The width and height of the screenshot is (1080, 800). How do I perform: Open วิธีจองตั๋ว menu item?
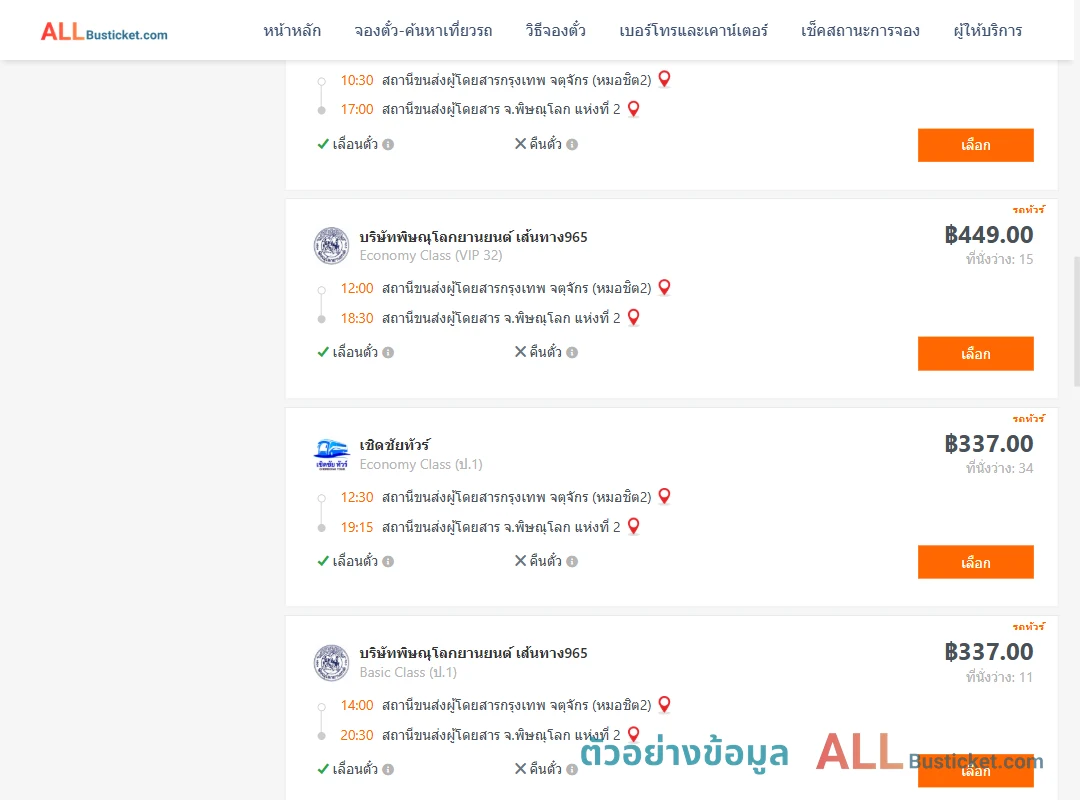tap(555, 30)
